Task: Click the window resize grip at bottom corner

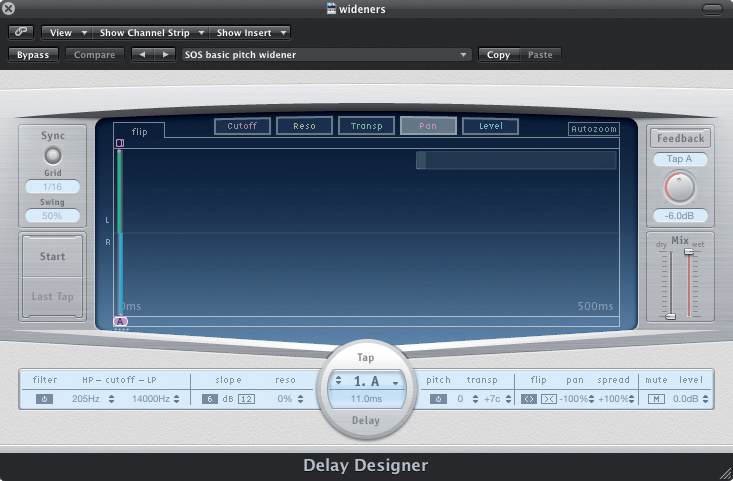Action: pos(726,474)
